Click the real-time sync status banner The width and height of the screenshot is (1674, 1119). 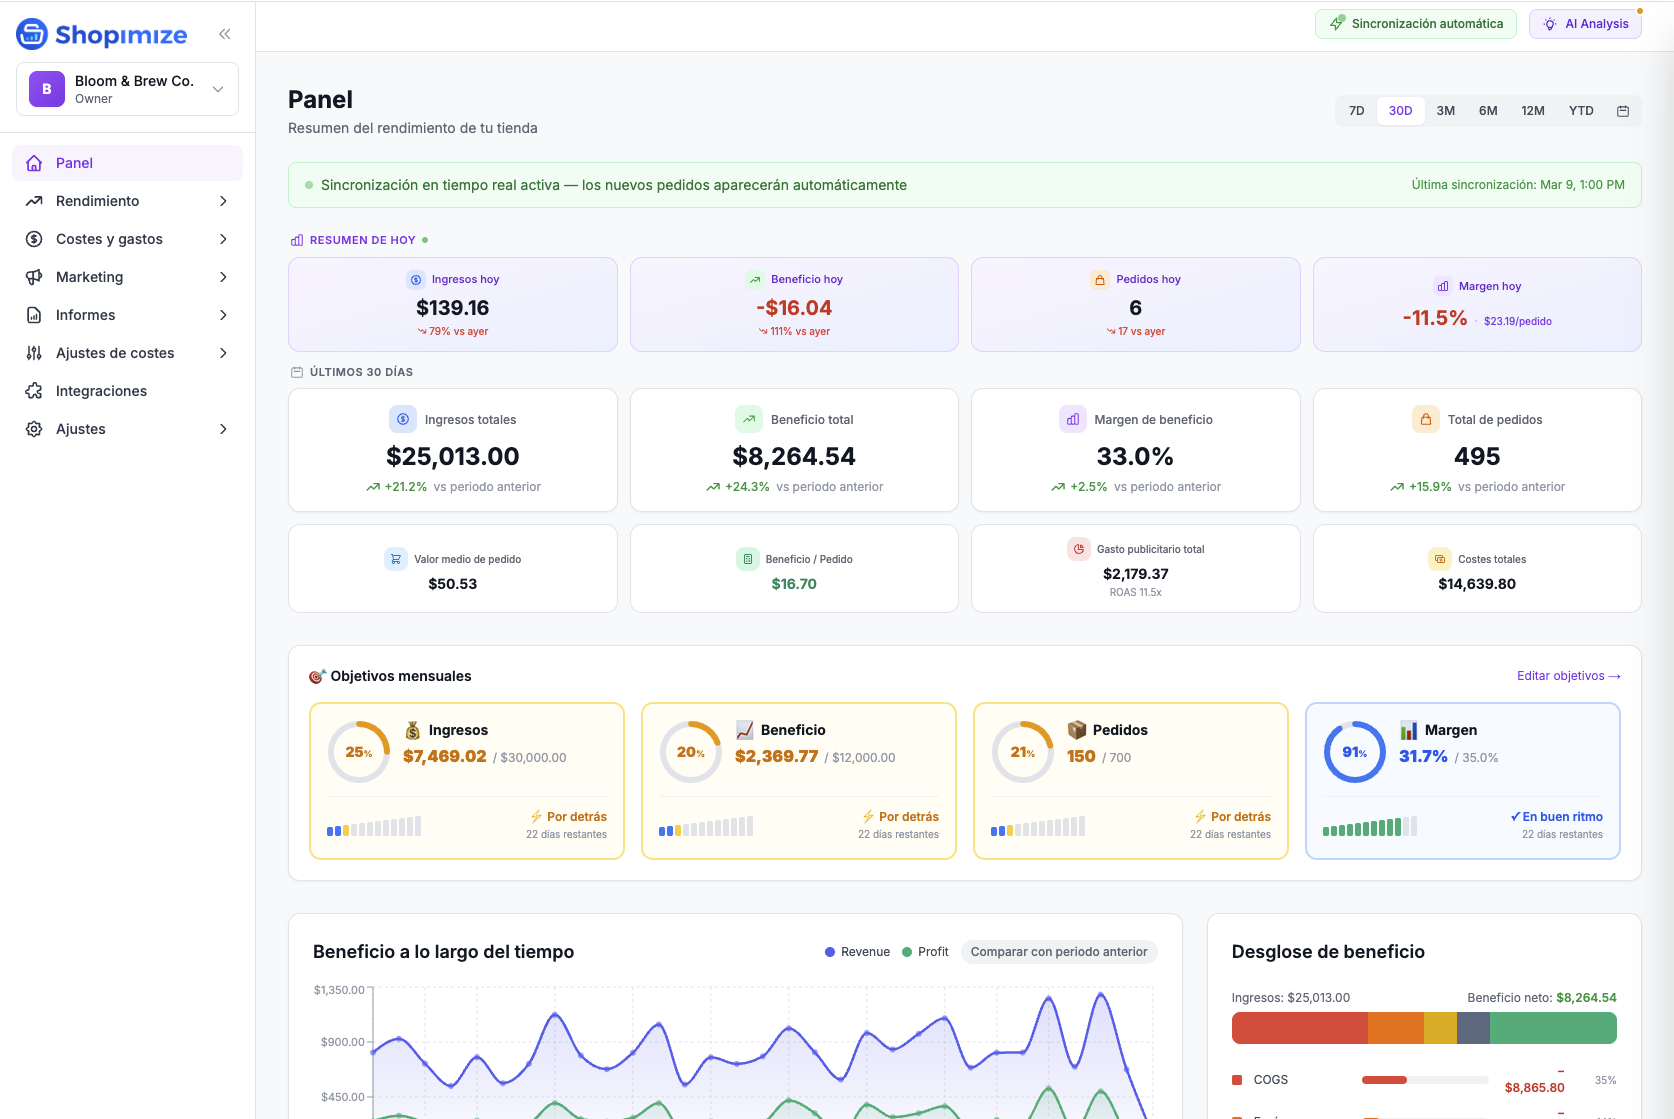click(965, 185)
